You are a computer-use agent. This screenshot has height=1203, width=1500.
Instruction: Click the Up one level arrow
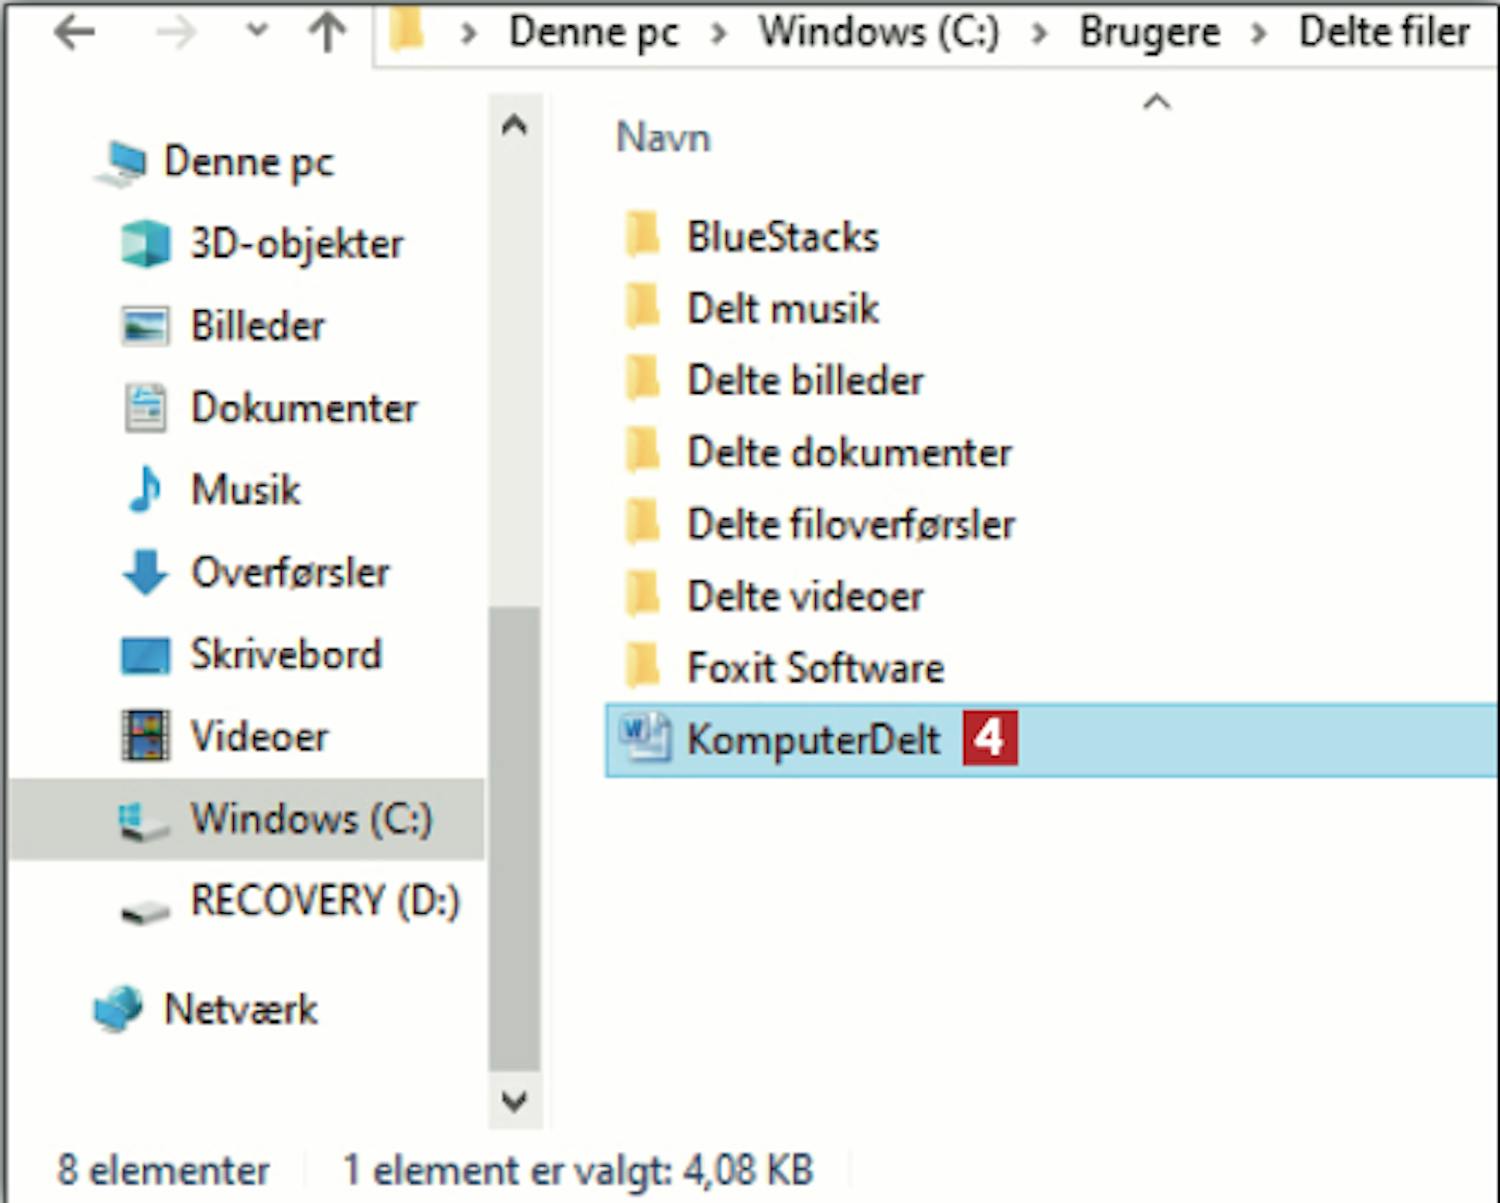(x=327, y=33)
